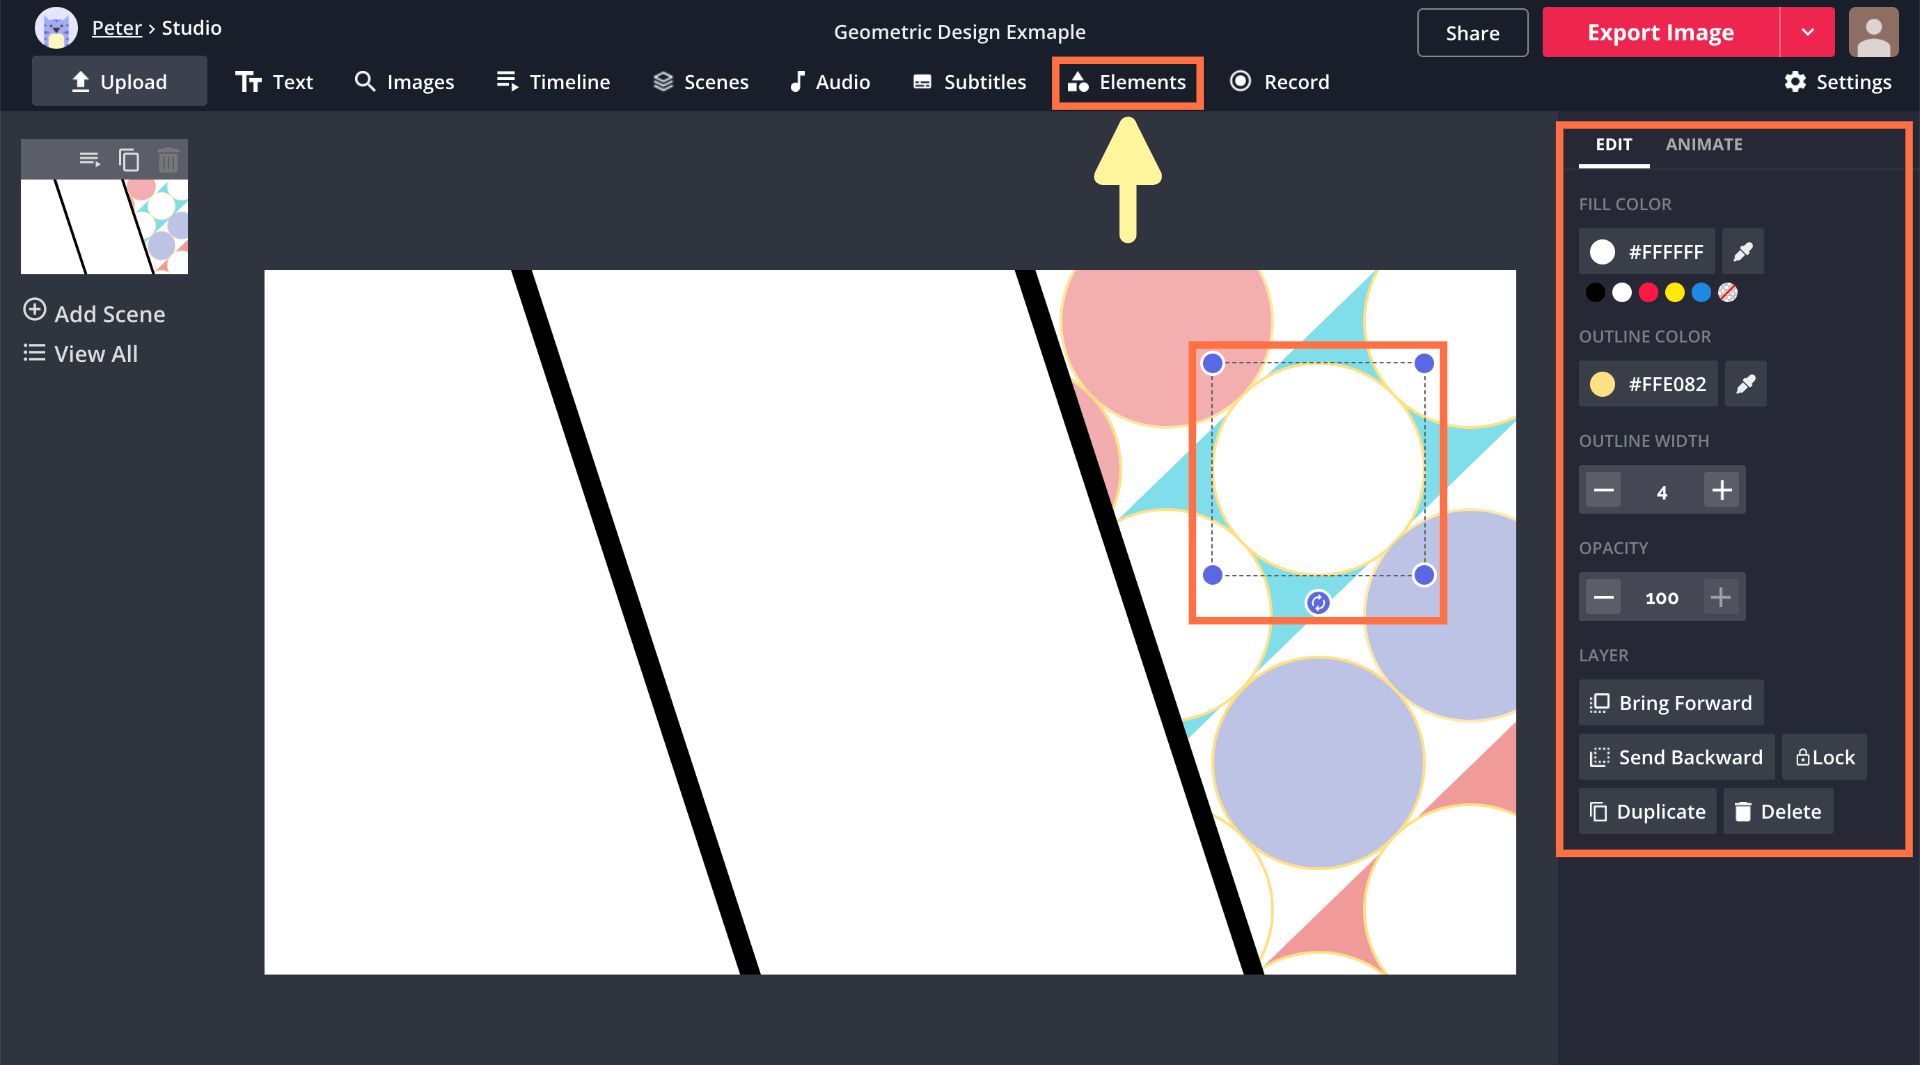
Task: Open the Text tool
Action: click(274, 82)
